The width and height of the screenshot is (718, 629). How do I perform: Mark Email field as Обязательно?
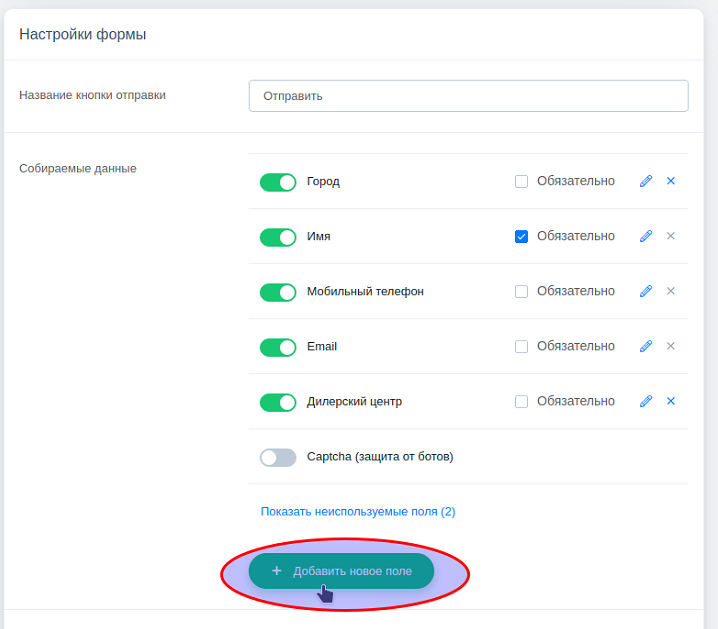[x=521, y=346]
